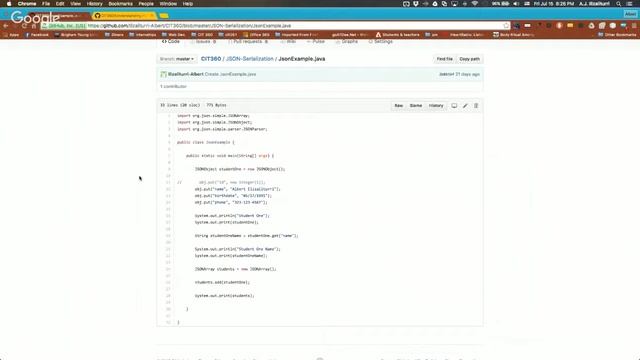Open the Raw file view
Viewport: 640px width, 360px height.
tap(398, 106)
